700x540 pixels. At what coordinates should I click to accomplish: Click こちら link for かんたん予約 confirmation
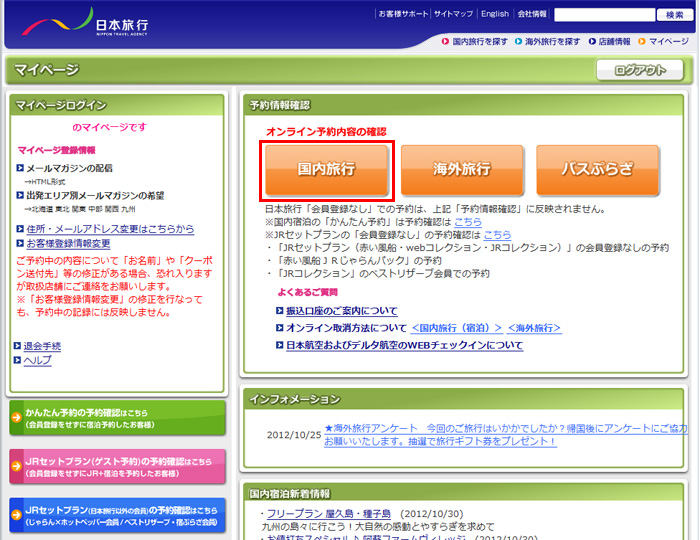tap(468, 222)
